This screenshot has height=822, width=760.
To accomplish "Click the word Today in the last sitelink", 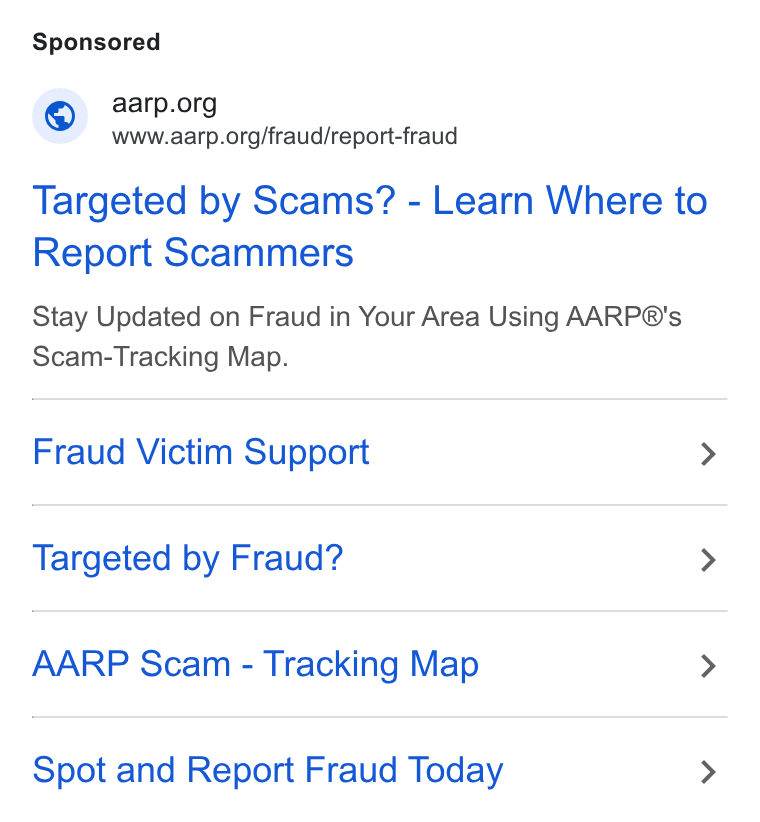I will (x=455, y=771).
